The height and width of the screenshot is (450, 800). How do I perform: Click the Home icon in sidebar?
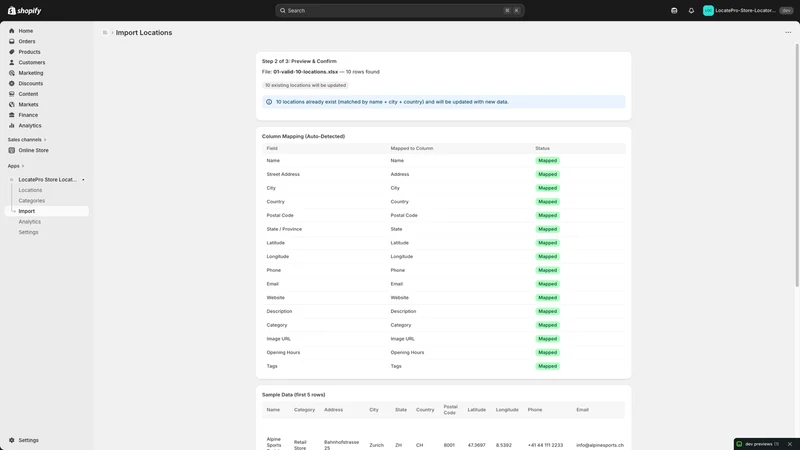coord(12,31)
